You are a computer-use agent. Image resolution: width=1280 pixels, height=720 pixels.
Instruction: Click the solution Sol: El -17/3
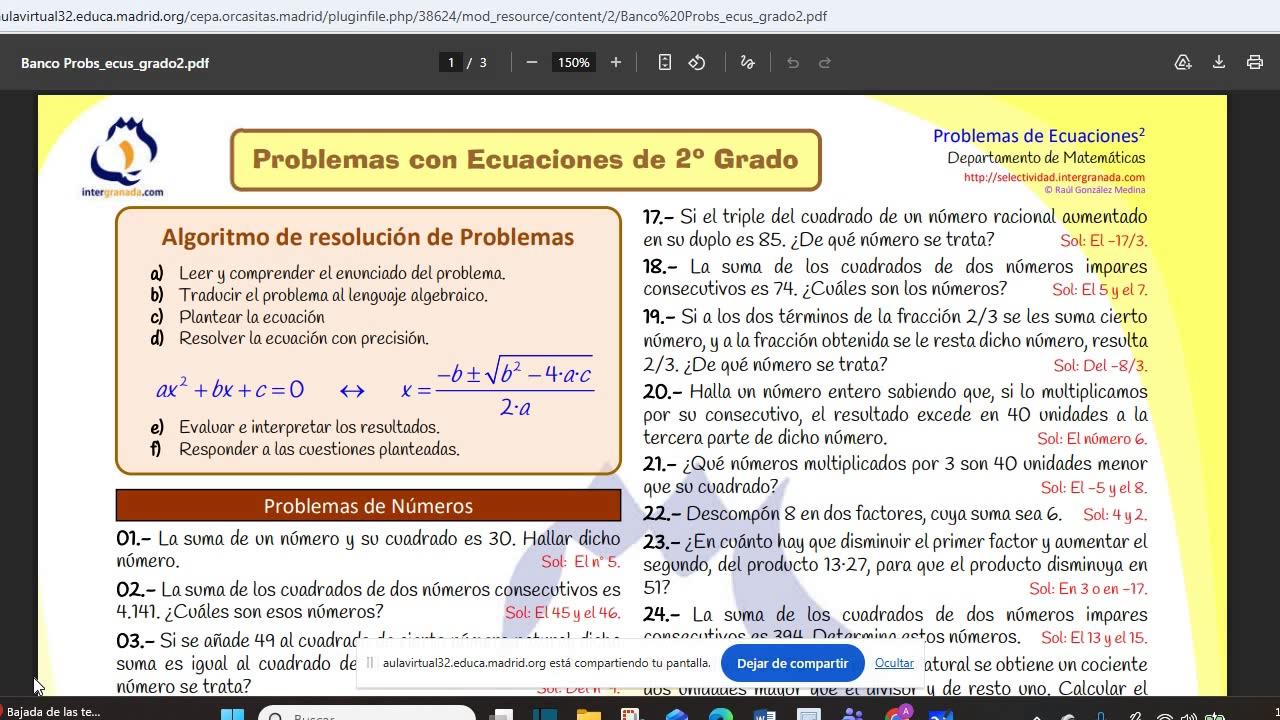[x=1104, y=241]
